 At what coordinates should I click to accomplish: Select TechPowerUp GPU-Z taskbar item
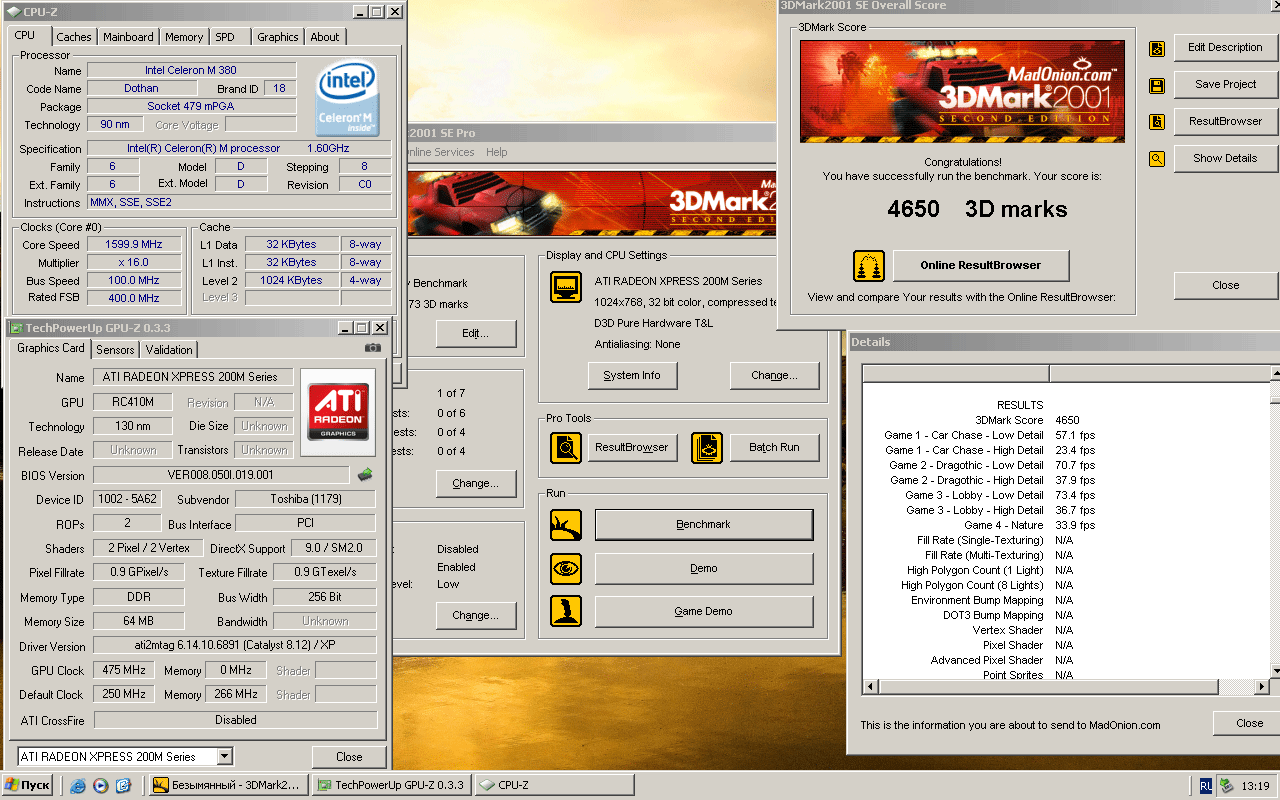point(391,786)
